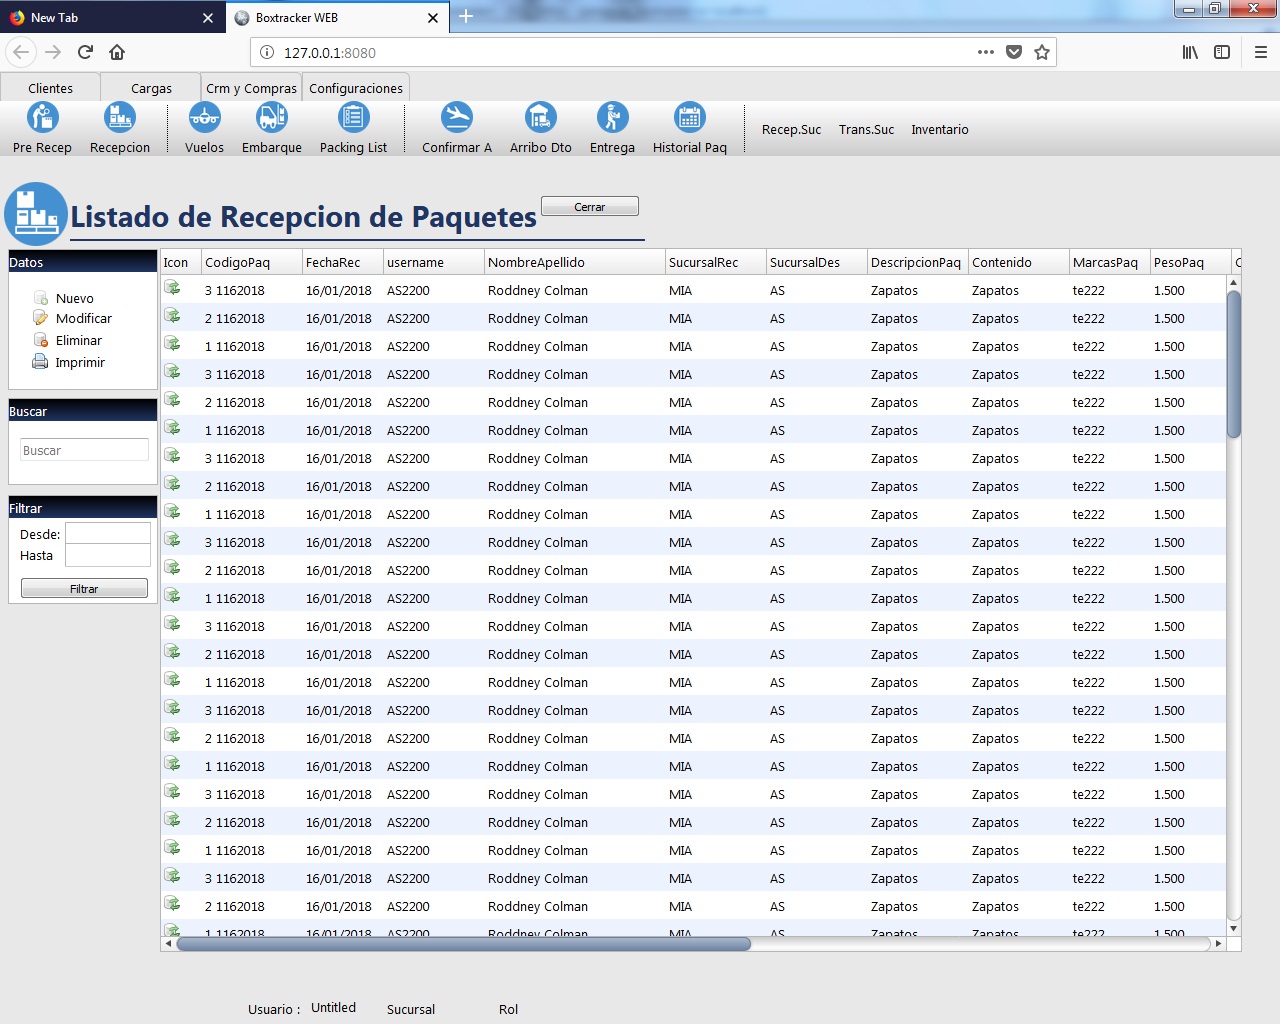The image size is (1280, 1024).
Task: Focus the Desde date field
Action: point(108,534)
